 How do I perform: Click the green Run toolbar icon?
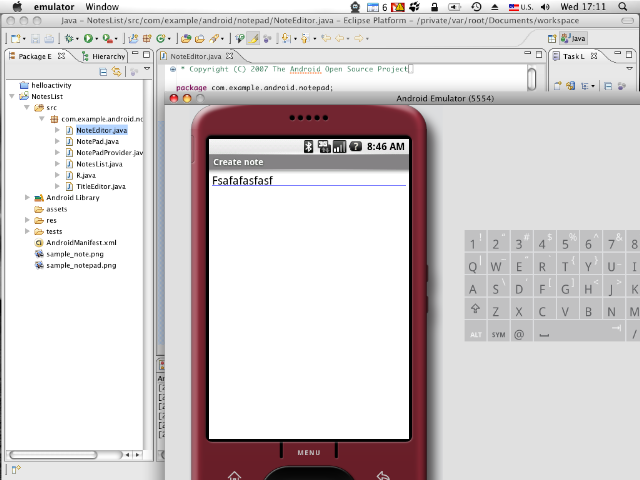click(88, 38)
